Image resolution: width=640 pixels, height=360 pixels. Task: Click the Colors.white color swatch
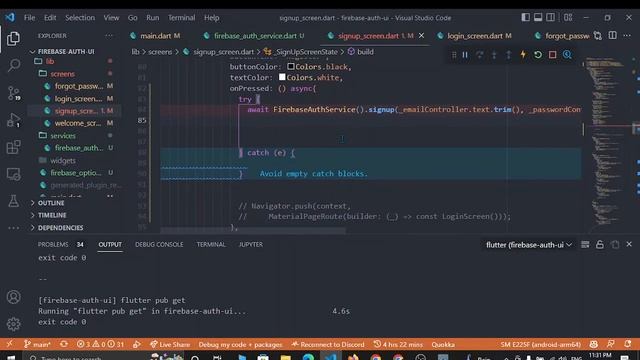point(282,77)
